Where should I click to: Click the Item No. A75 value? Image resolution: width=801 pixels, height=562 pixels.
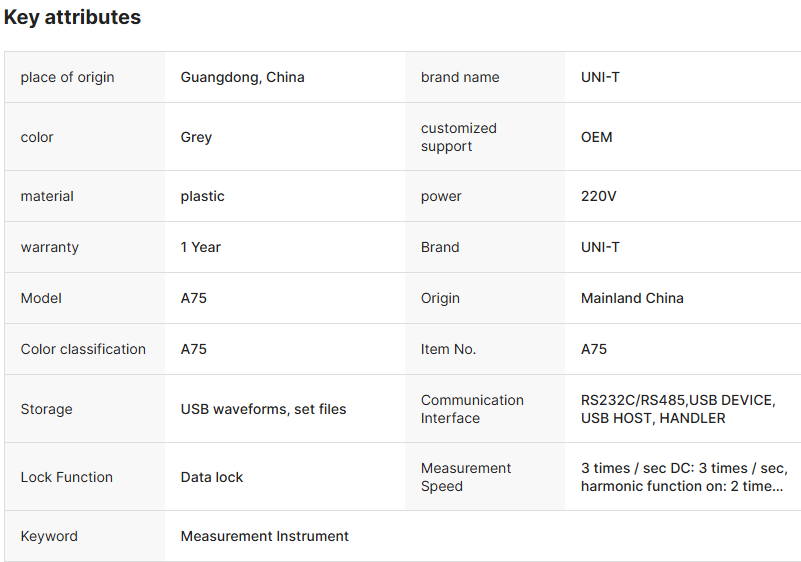(x=593, y=349)
